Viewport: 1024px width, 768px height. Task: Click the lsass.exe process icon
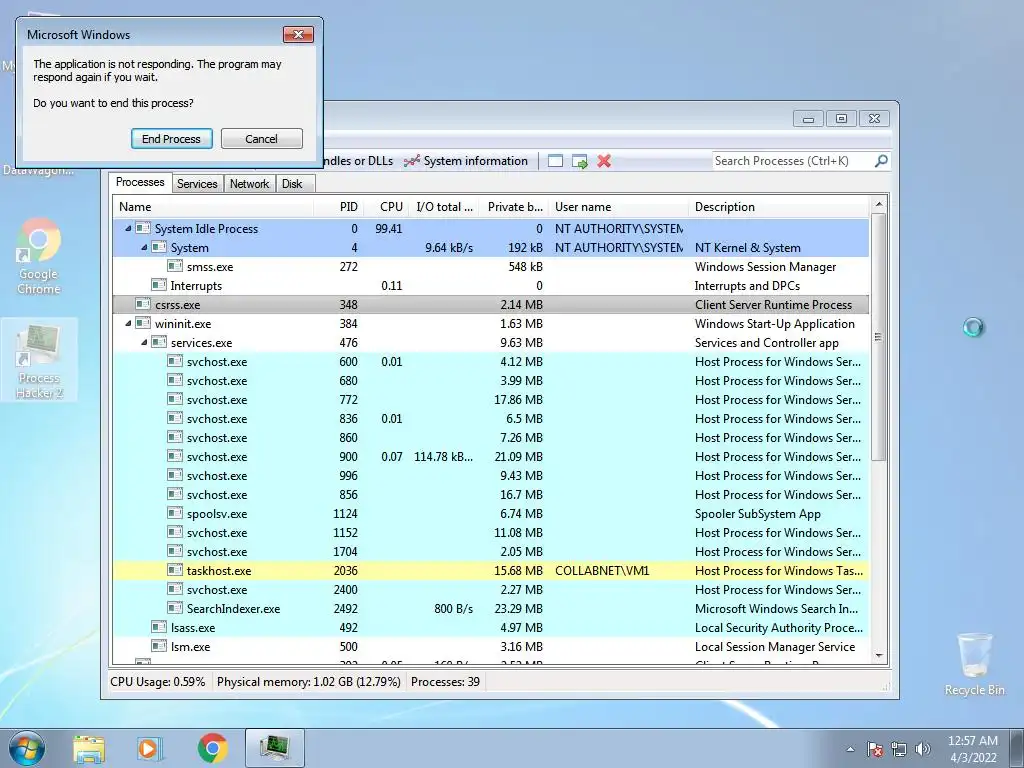coord(159,626)
